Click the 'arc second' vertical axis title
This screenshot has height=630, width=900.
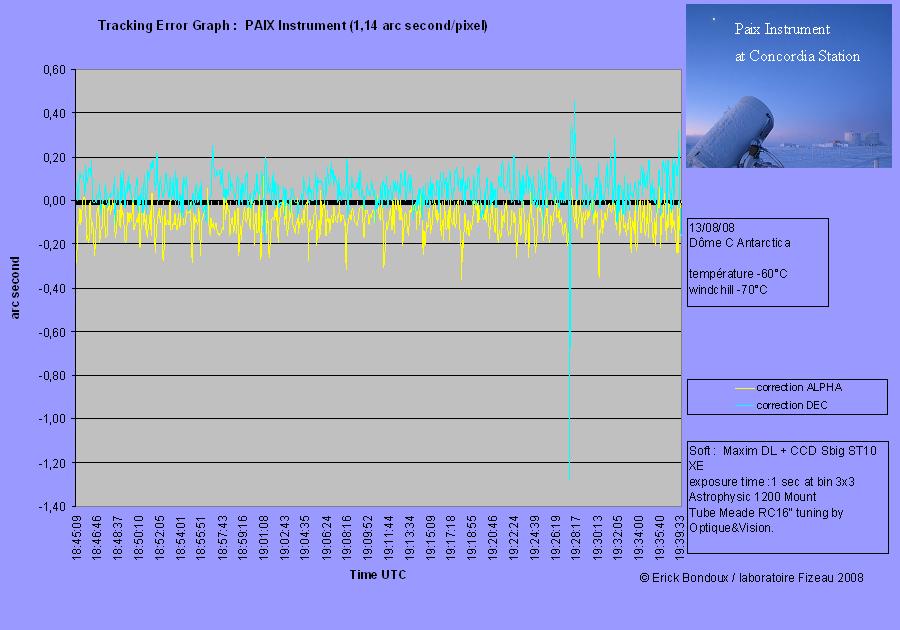pyautogui.click(x=15, y=287)
